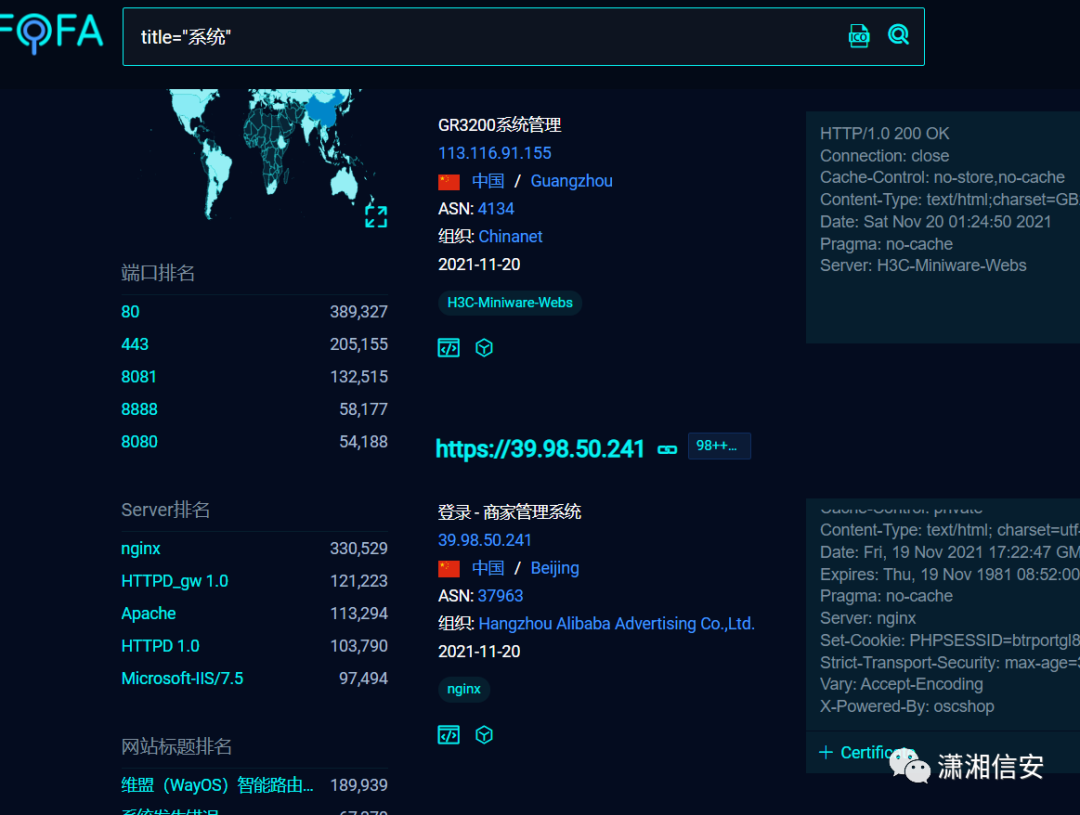Filter results by port 443
The width and height of the screenshot is (1080, 815).
pos(135,344)
